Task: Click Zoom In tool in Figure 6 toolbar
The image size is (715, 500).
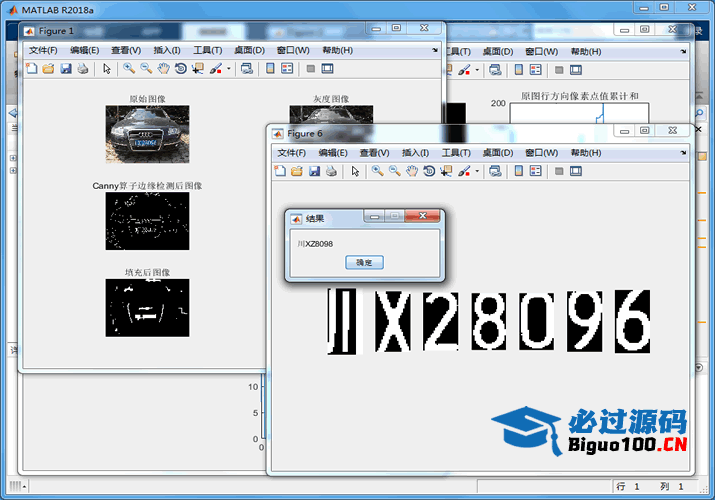Action: point(377,171)
